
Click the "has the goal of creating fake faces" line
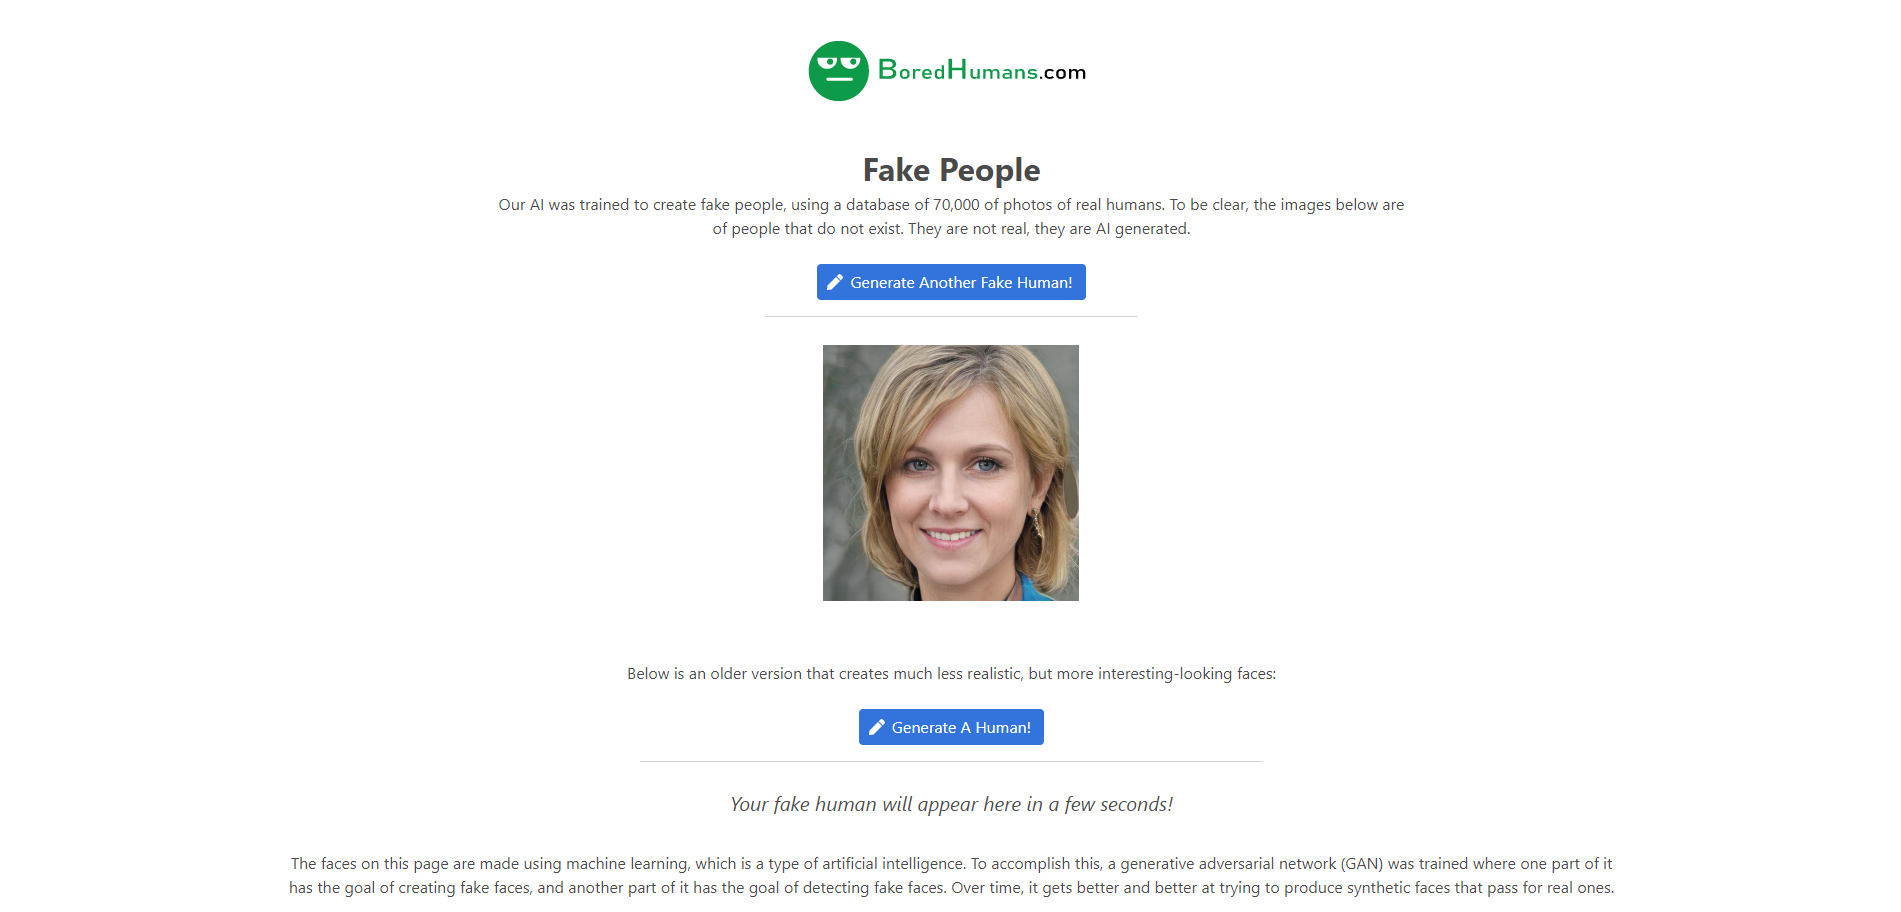click(x=951, y=888)
